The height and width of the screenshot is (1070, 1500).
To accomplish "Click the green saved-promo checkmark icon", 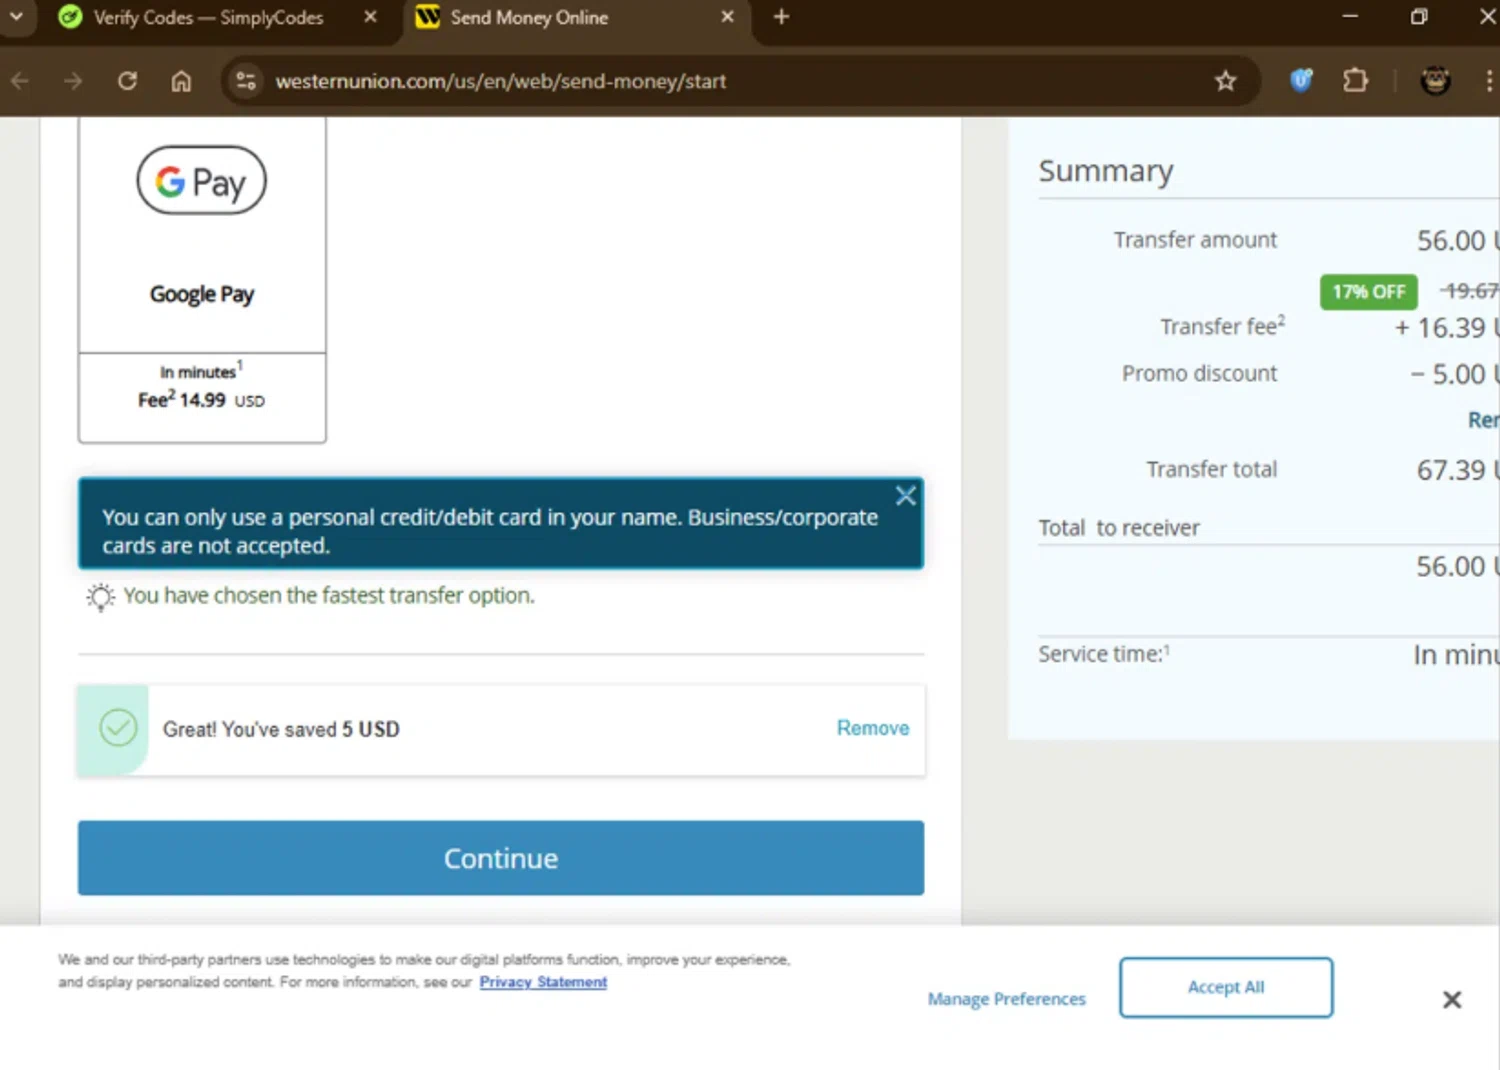I will [118, 728].
